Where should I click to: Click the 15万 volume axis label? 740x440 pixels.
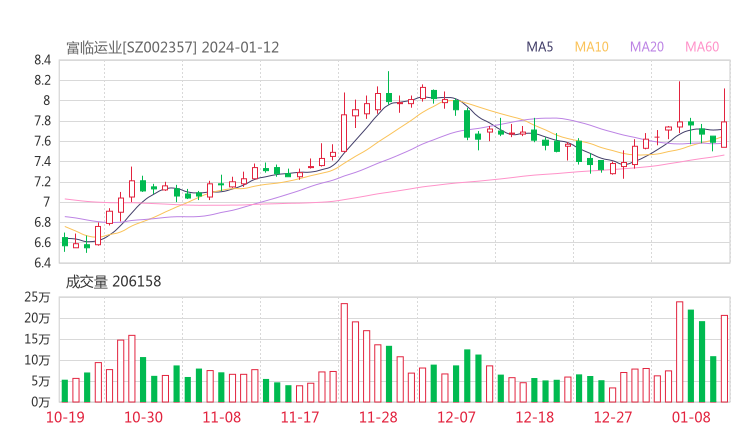click(x=37, y=339)
